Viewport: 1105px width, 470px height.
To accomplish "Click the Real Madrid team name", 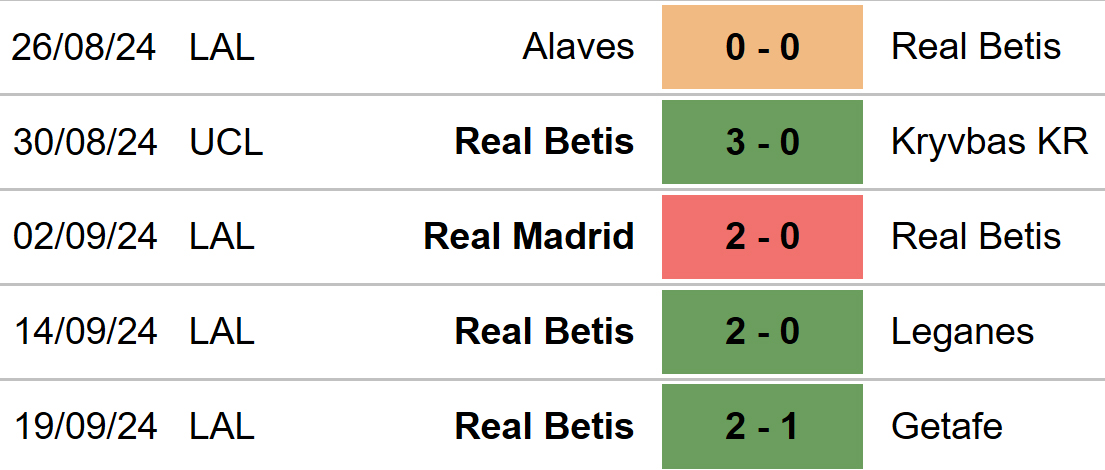I will pos(529,237).
